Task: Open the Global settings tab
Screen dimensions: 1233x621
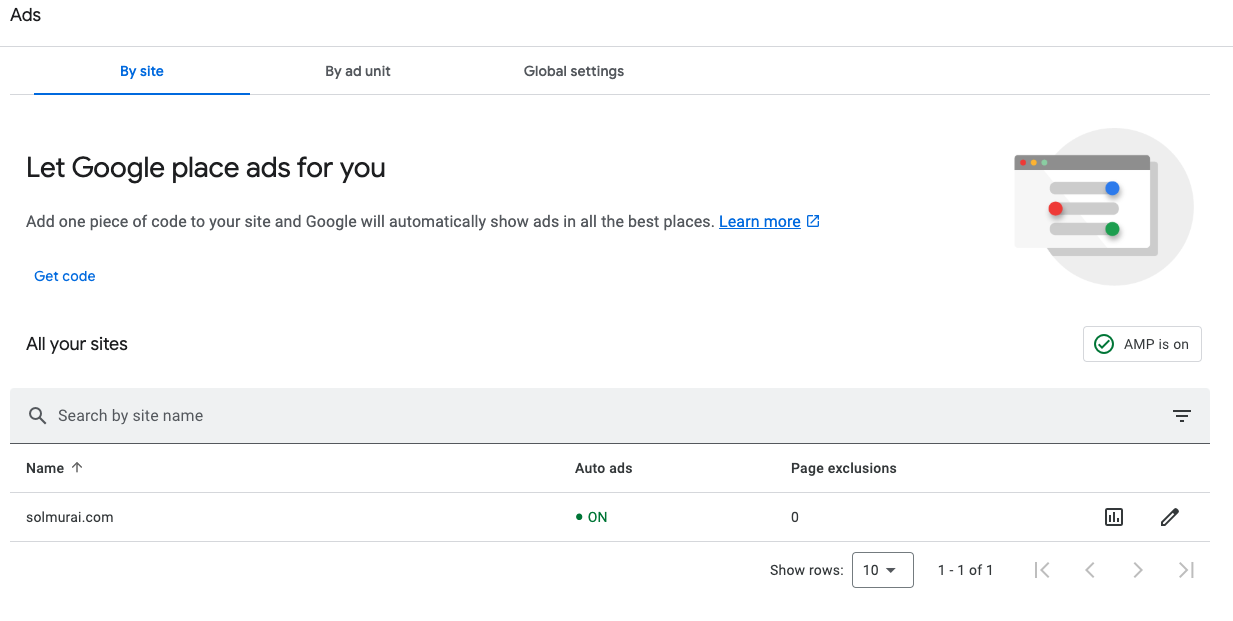Action: point(574,71)
